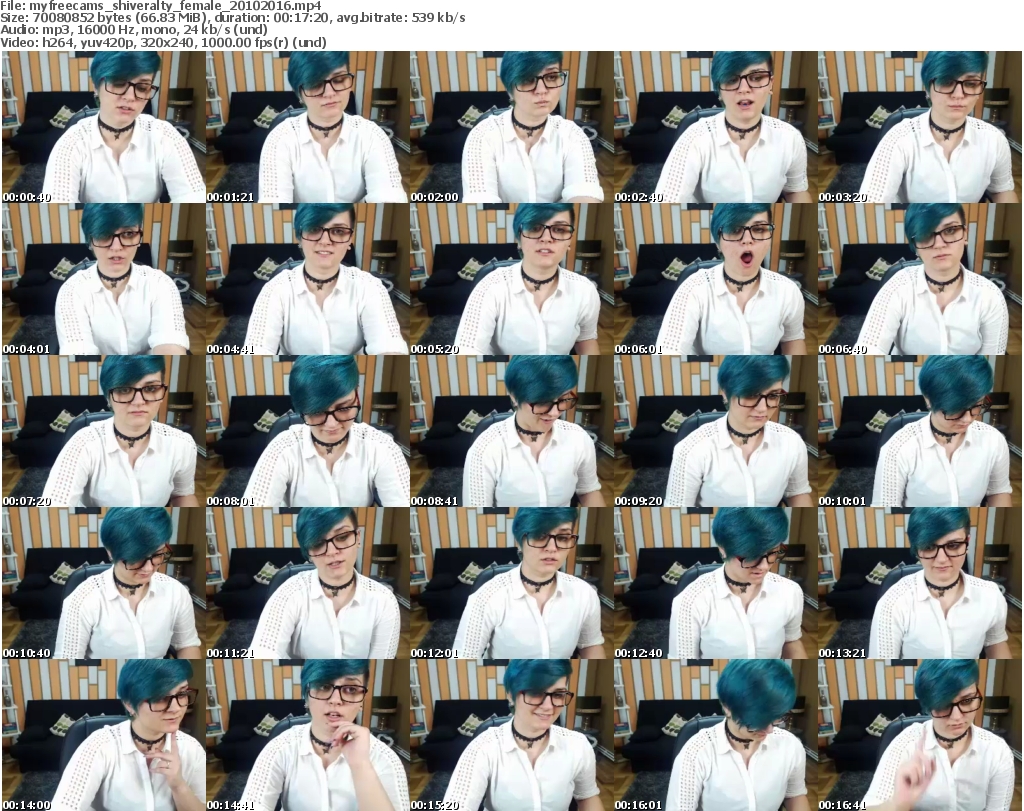Select thumbnail at timestamp 00:10:40
The image size is (1024, 811).
tap(104, 584)
